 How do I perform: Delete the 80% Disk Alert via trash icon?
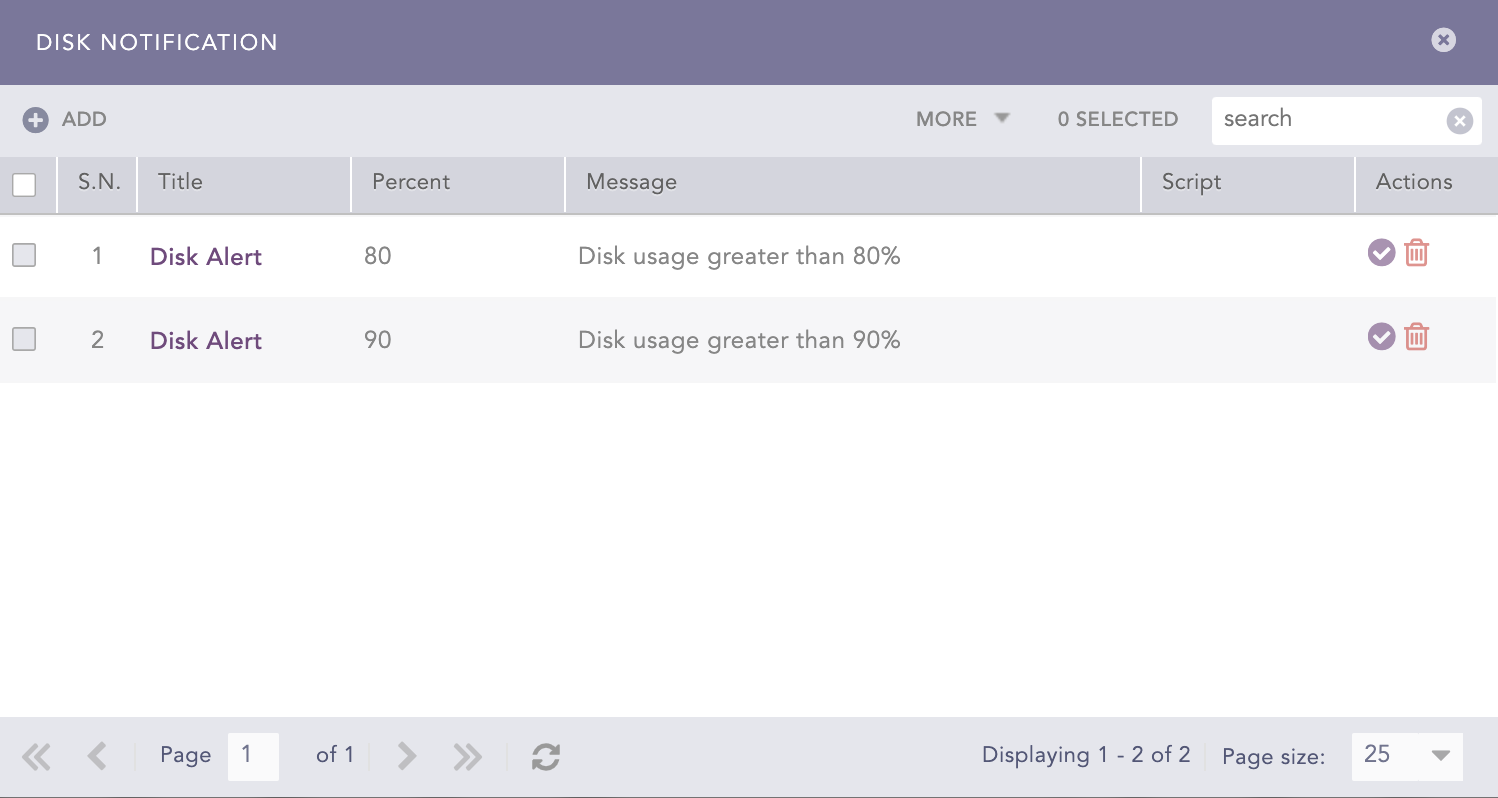pos(1416,253)
